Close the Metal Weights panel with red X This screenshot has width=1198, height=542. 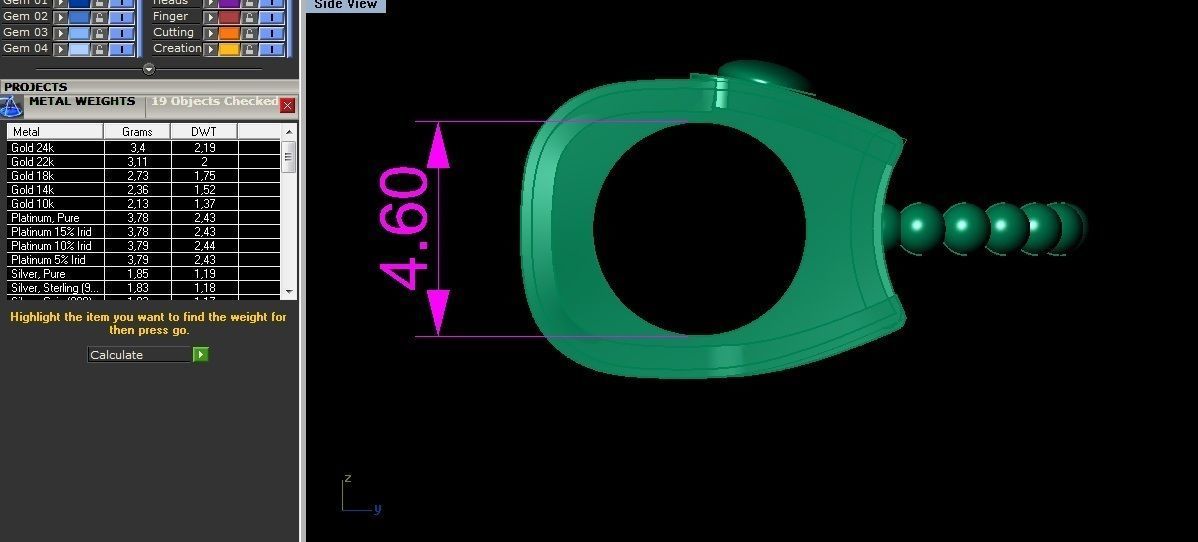(x=287, y=105)
